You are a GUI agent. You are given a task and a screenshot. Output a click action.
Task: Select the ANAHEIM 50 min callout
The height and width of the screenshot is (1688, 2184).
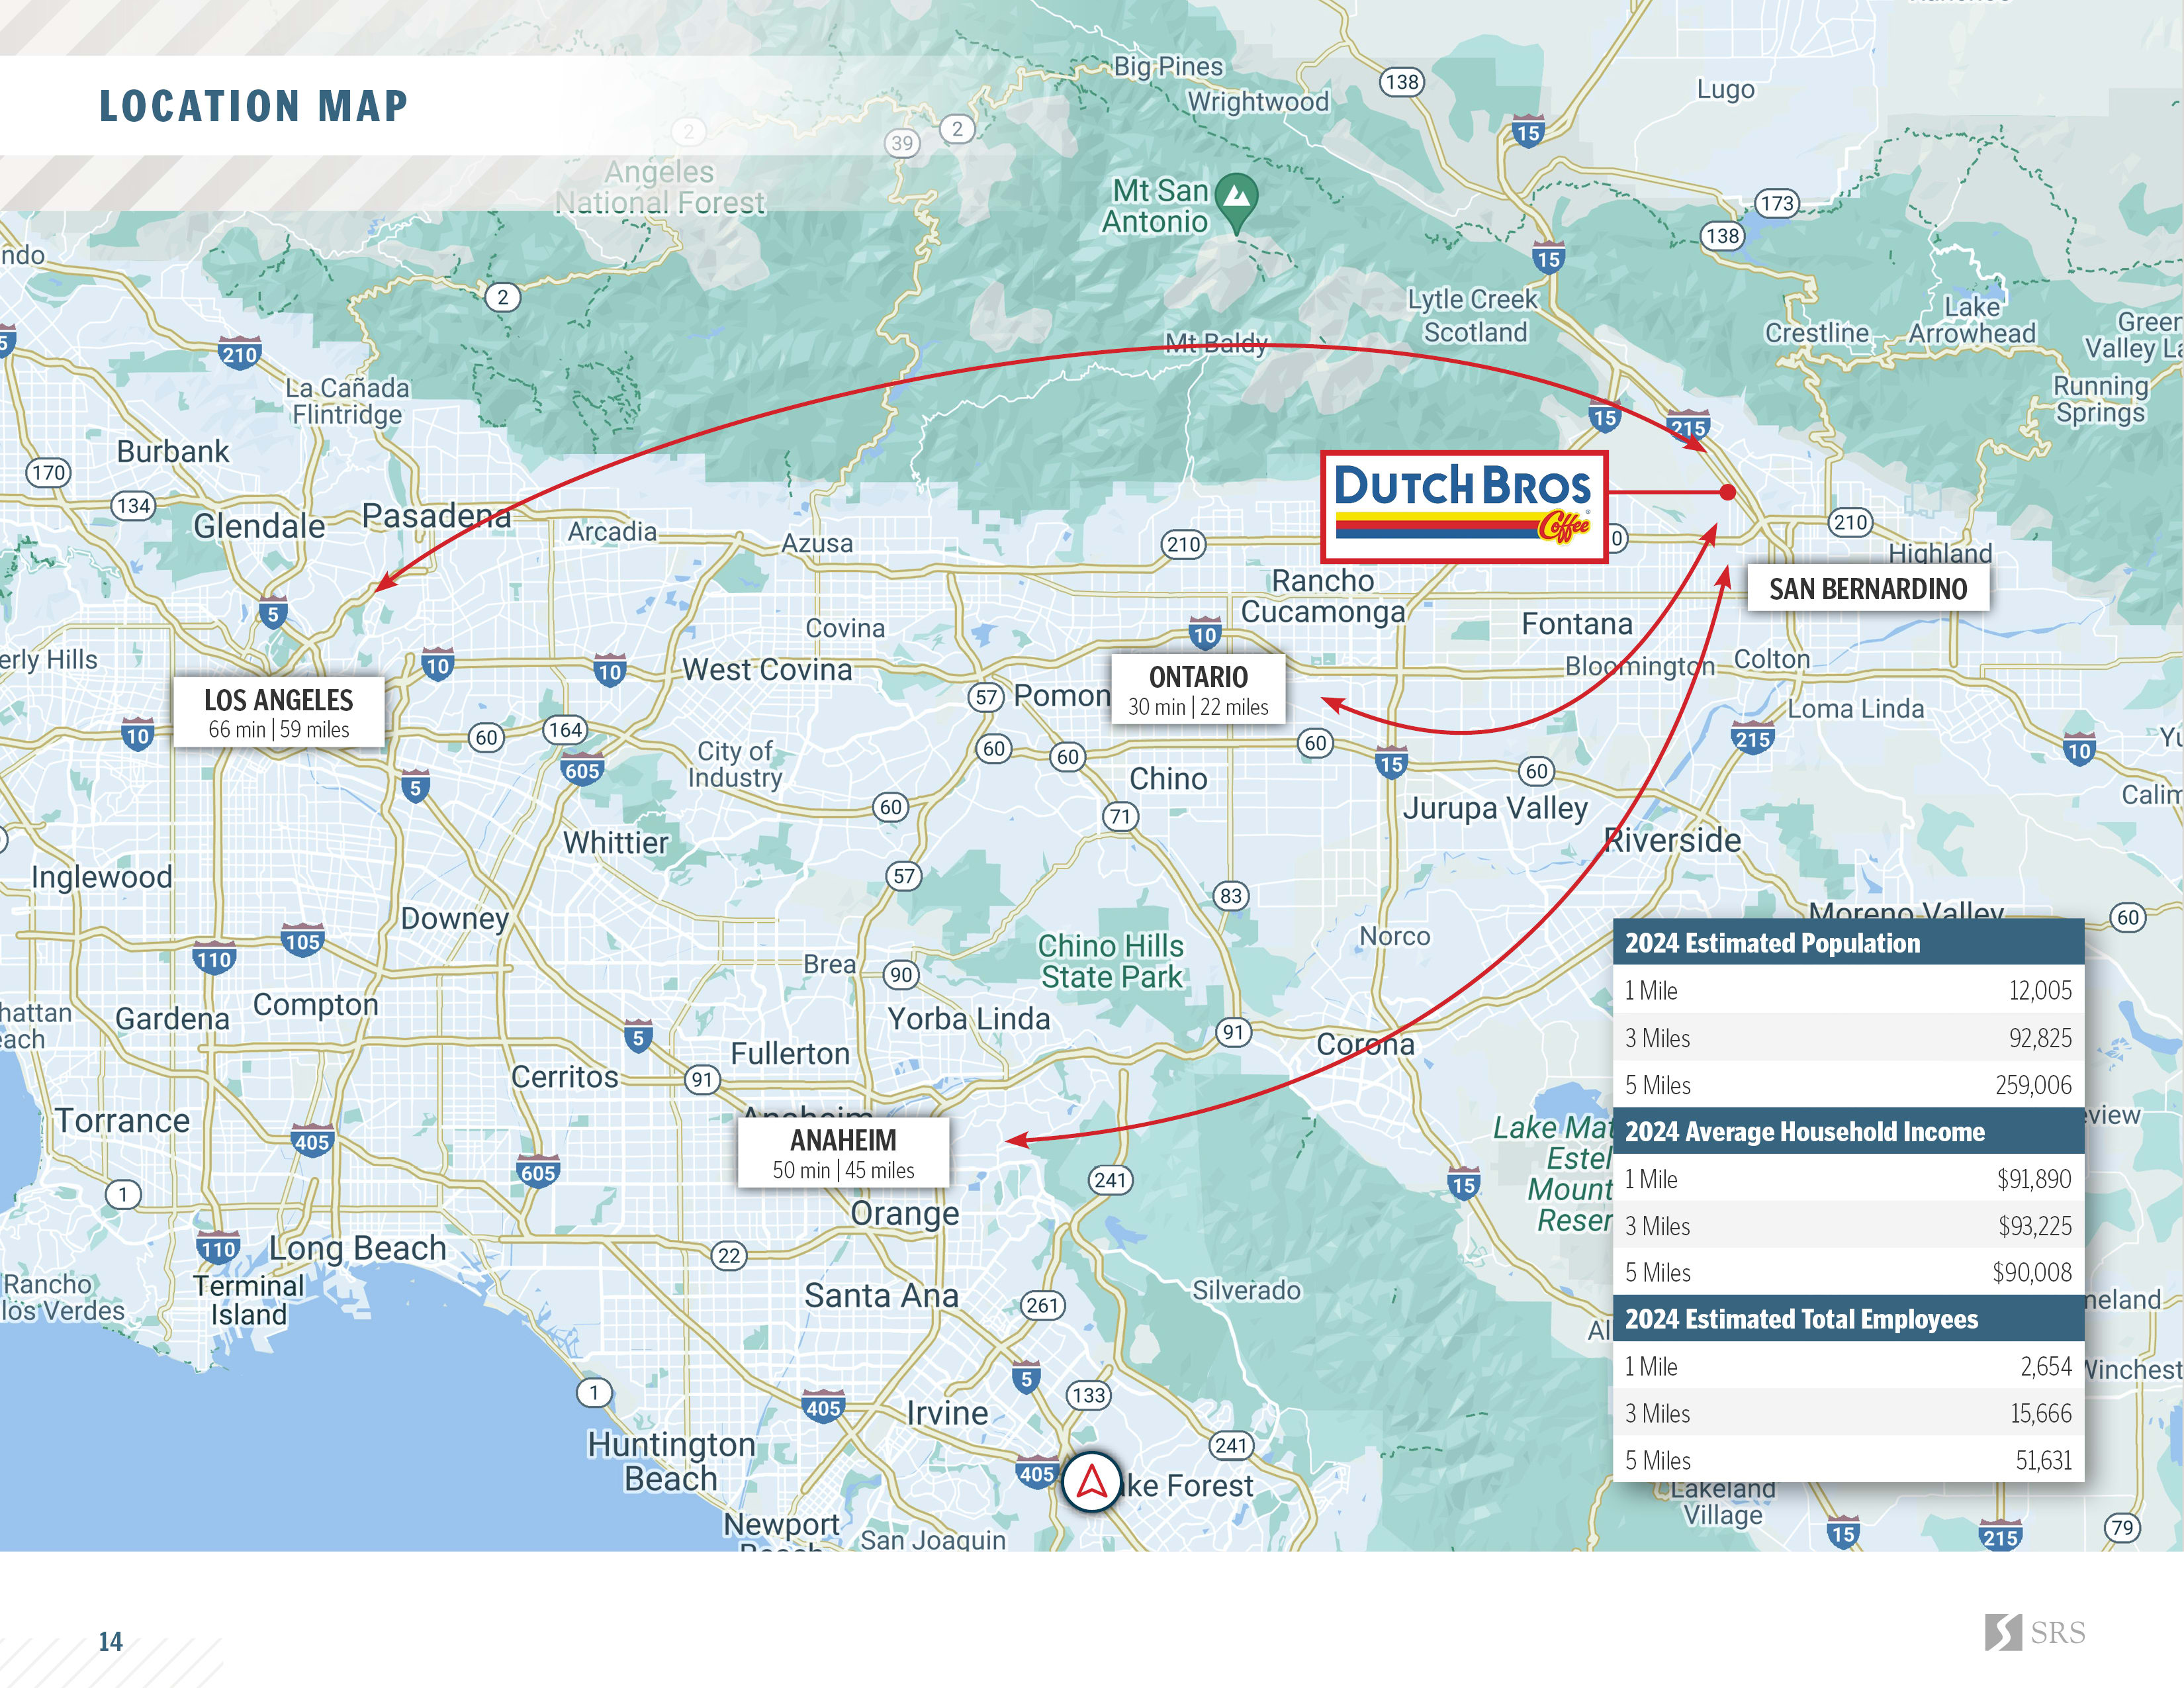(x=843, y=1152)
